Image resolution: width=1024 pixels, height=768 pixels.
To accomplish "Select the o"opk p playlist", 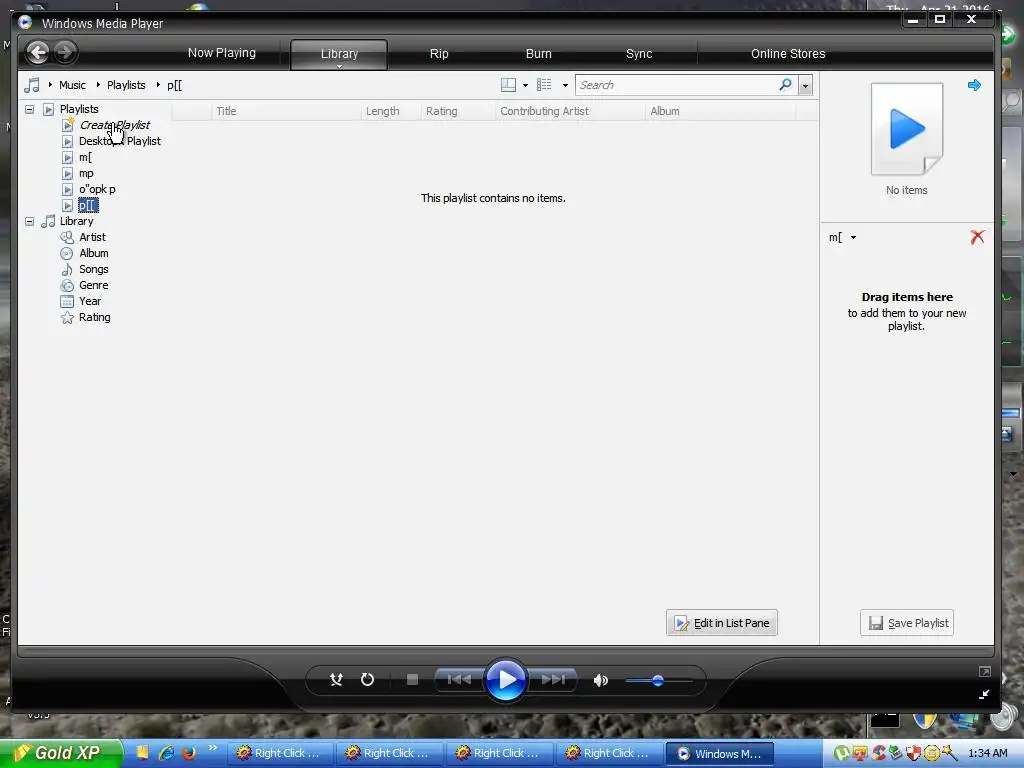I will 97,189.
